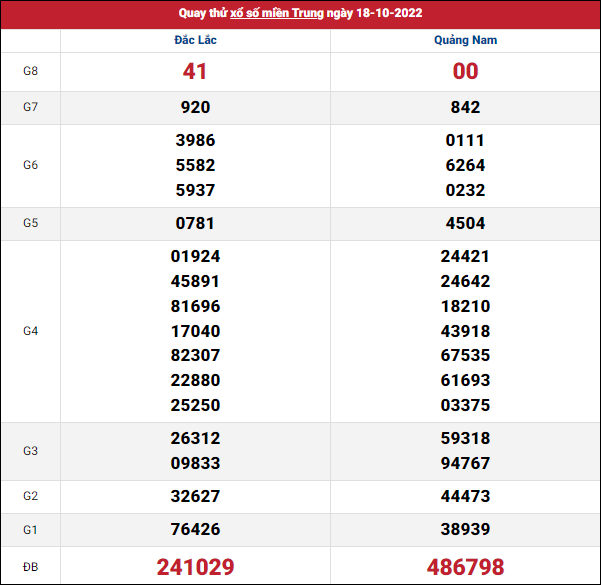Click the Quảng Nam column header

click(465, 40)
